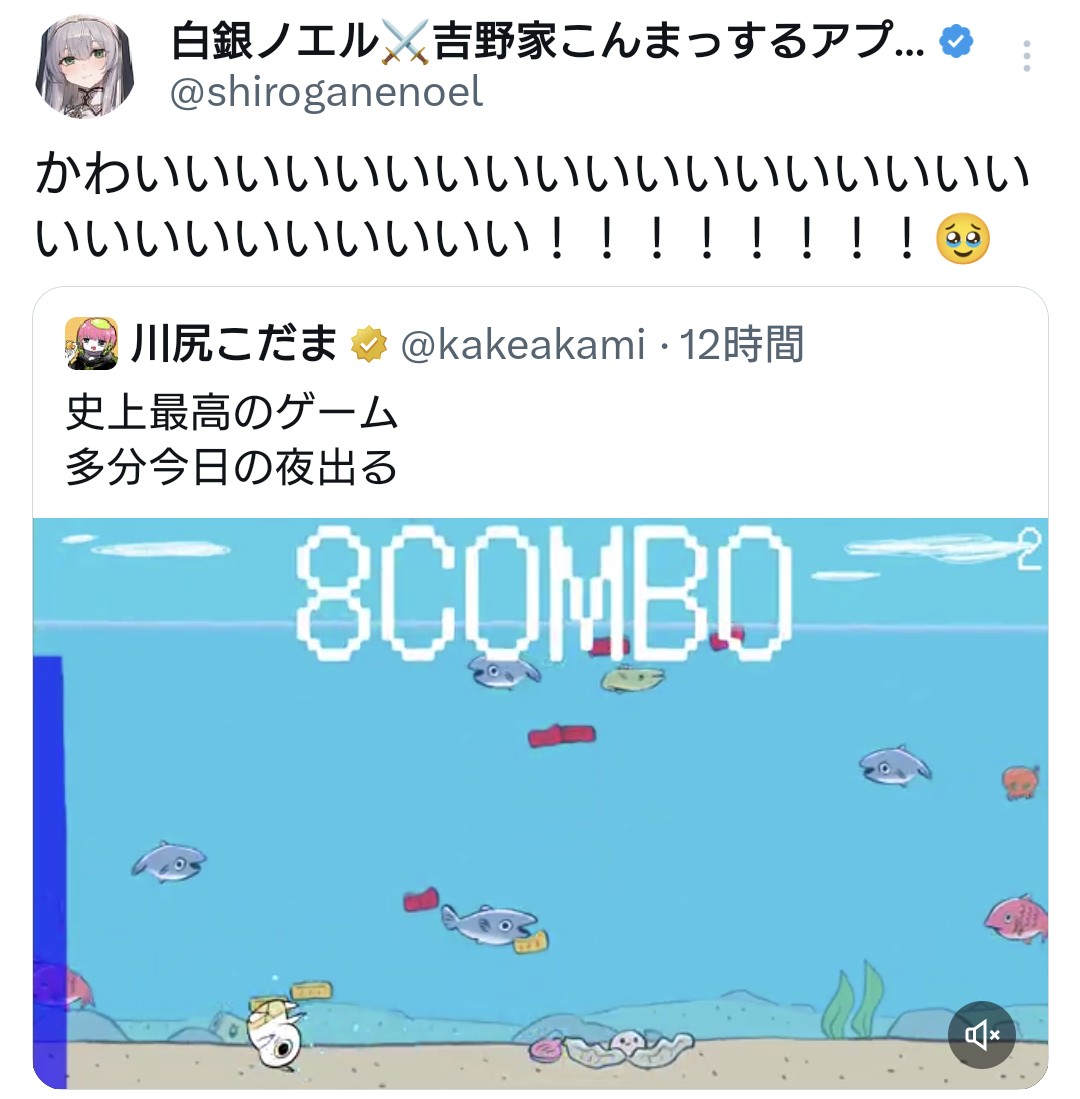Screen dimensions: 1080x1099
Task: Open the three-dot more options menu
Action: tap(1026, 55)
